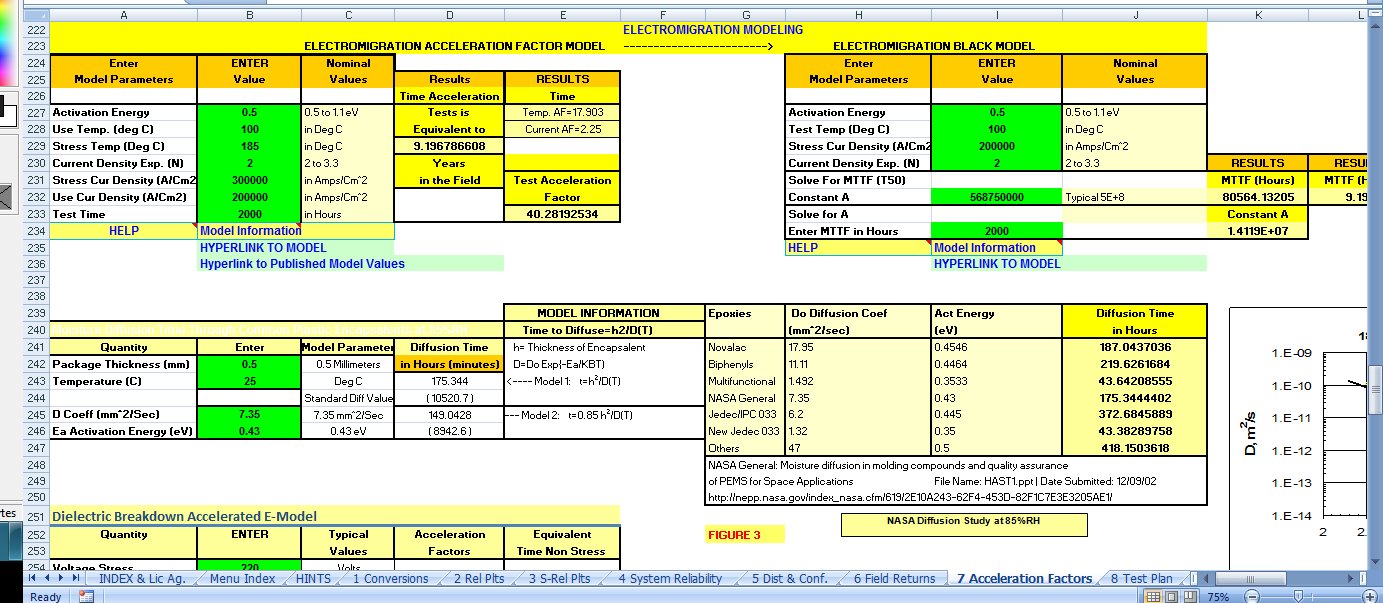The image size is (1383, 603).
Task: Select Enter MTTF in Hours 2000 cell
Action: [996, 231]
